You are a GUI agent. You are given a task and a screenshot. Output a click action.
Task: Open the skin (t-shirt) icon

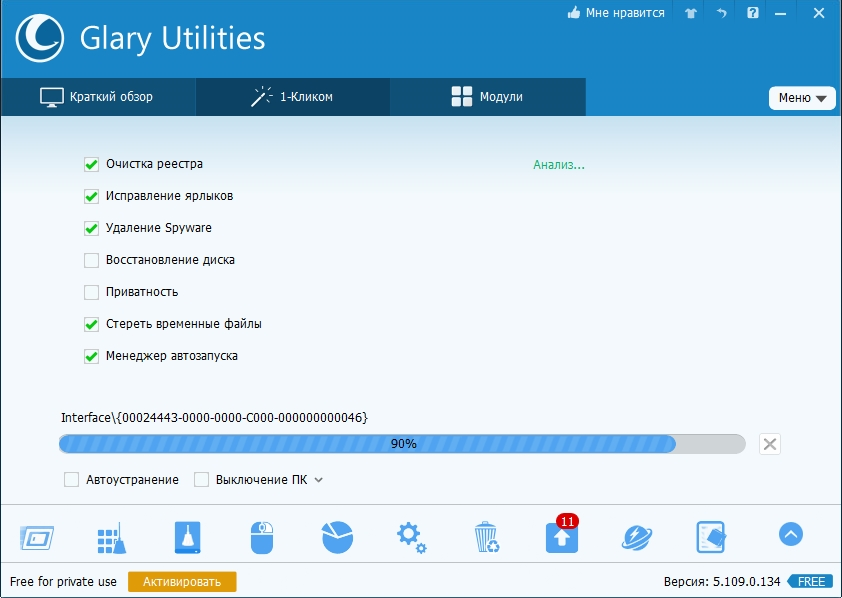click(691, 13)
